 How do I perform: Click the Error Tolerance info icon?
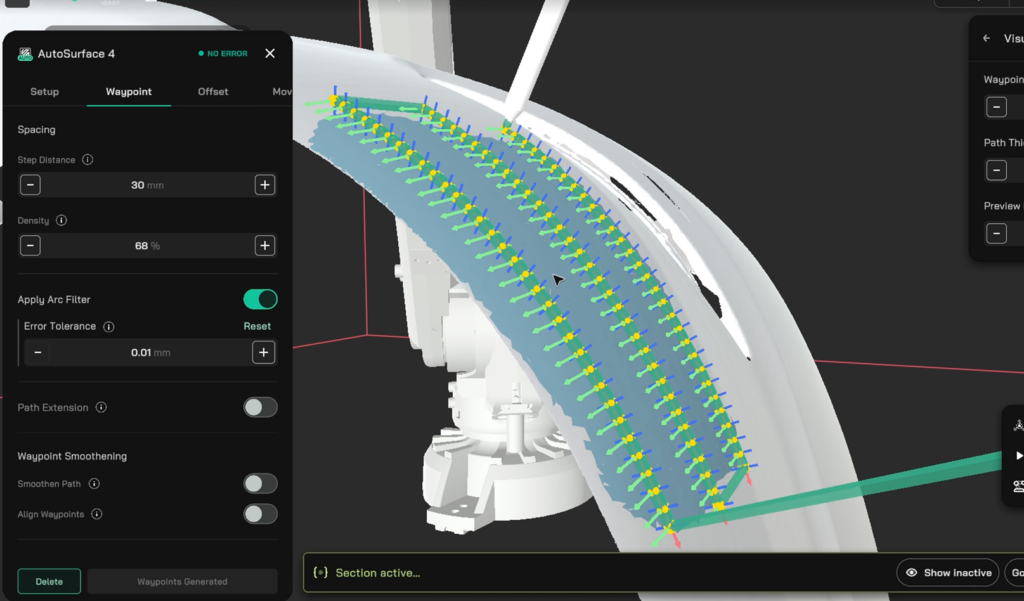coord(110,326)
